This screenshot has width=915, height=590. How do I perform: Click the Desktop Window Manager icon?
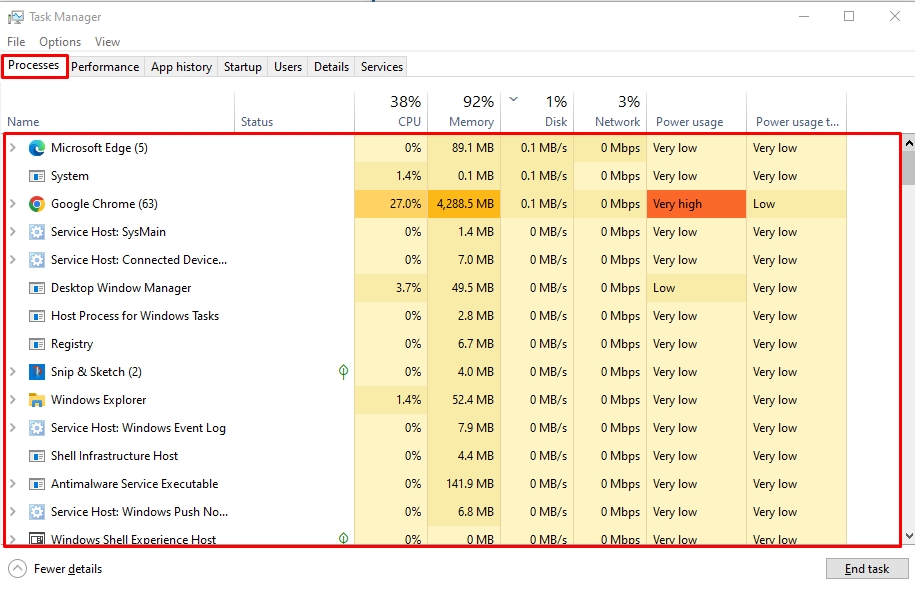pyautogui.click(x=37, y=288)
